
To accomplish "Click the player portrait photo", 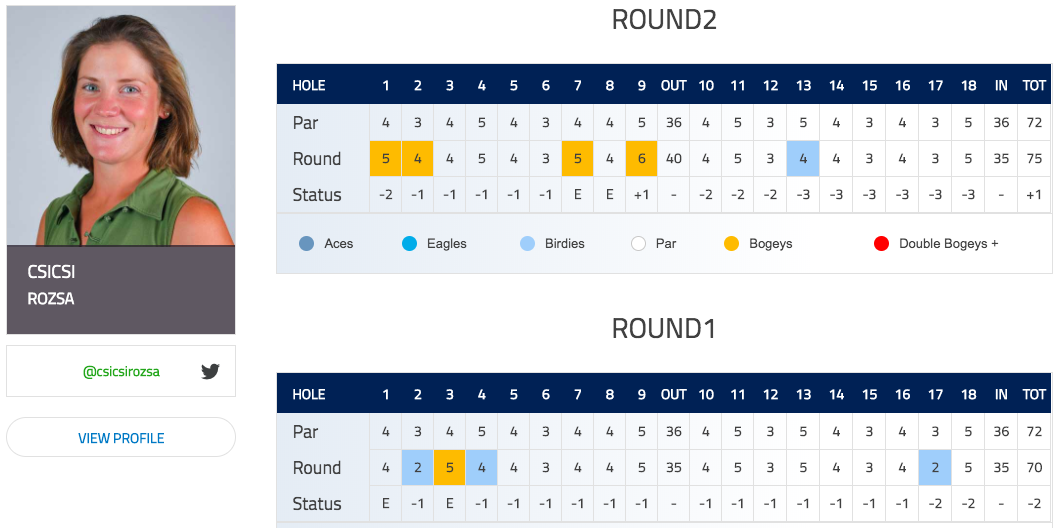I will [121, 126].
